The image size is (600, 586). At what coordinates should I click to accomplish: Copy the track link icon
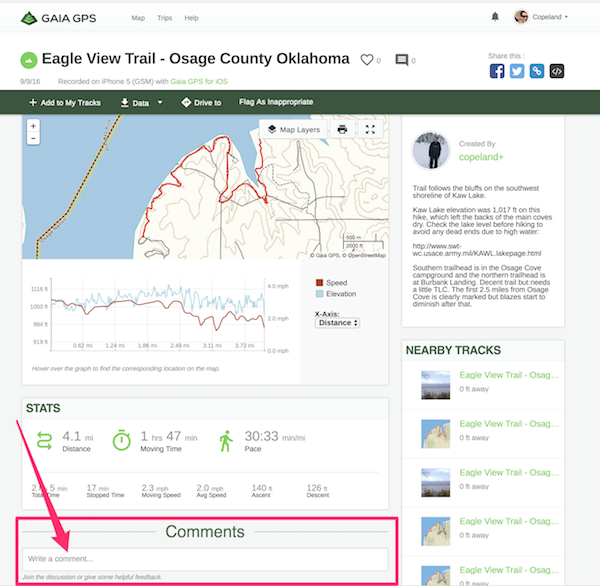(537, 71)
